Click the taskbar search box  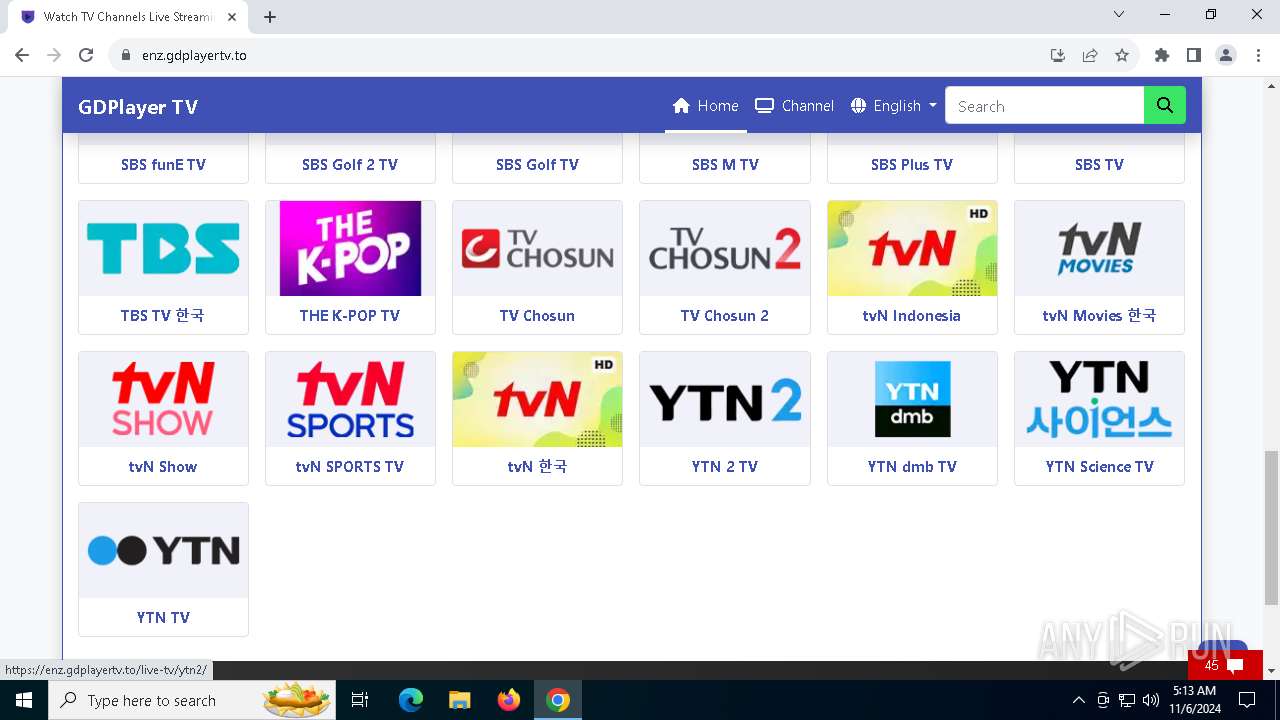pos(193,700)
